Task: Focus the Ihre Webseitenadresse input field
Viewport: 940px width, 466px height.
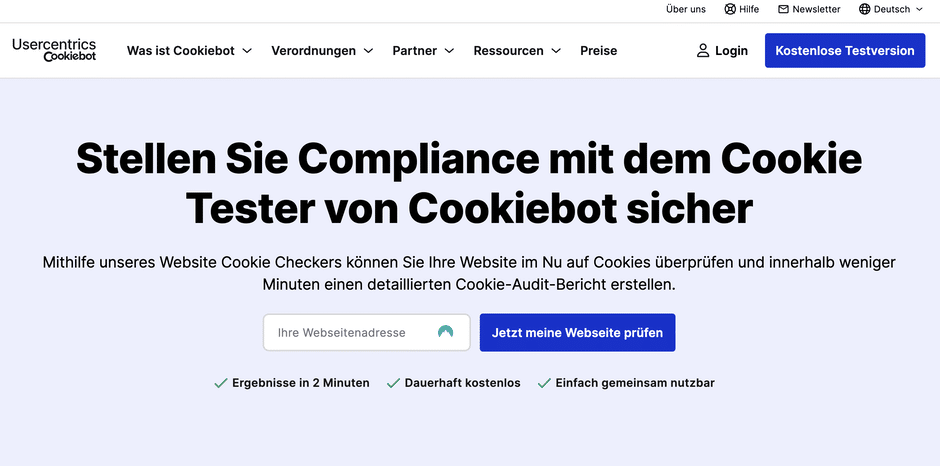Action: pyautogui.click(x=367, y=332)
